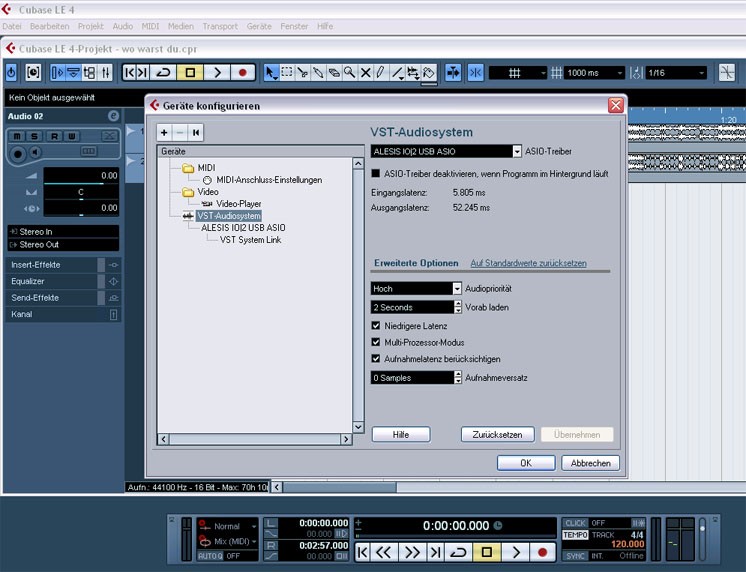Start playback from the project toolbar
Screen dimensions: 746x572
pos(217,73)
